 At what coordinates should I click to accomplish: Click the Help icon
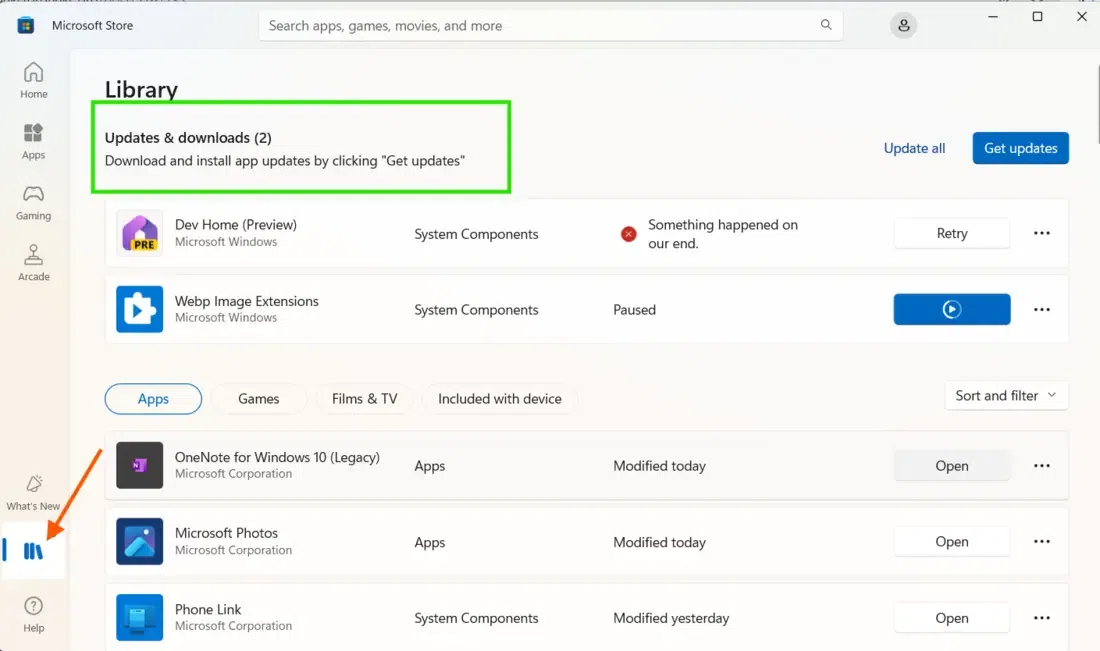pos(33,614)
